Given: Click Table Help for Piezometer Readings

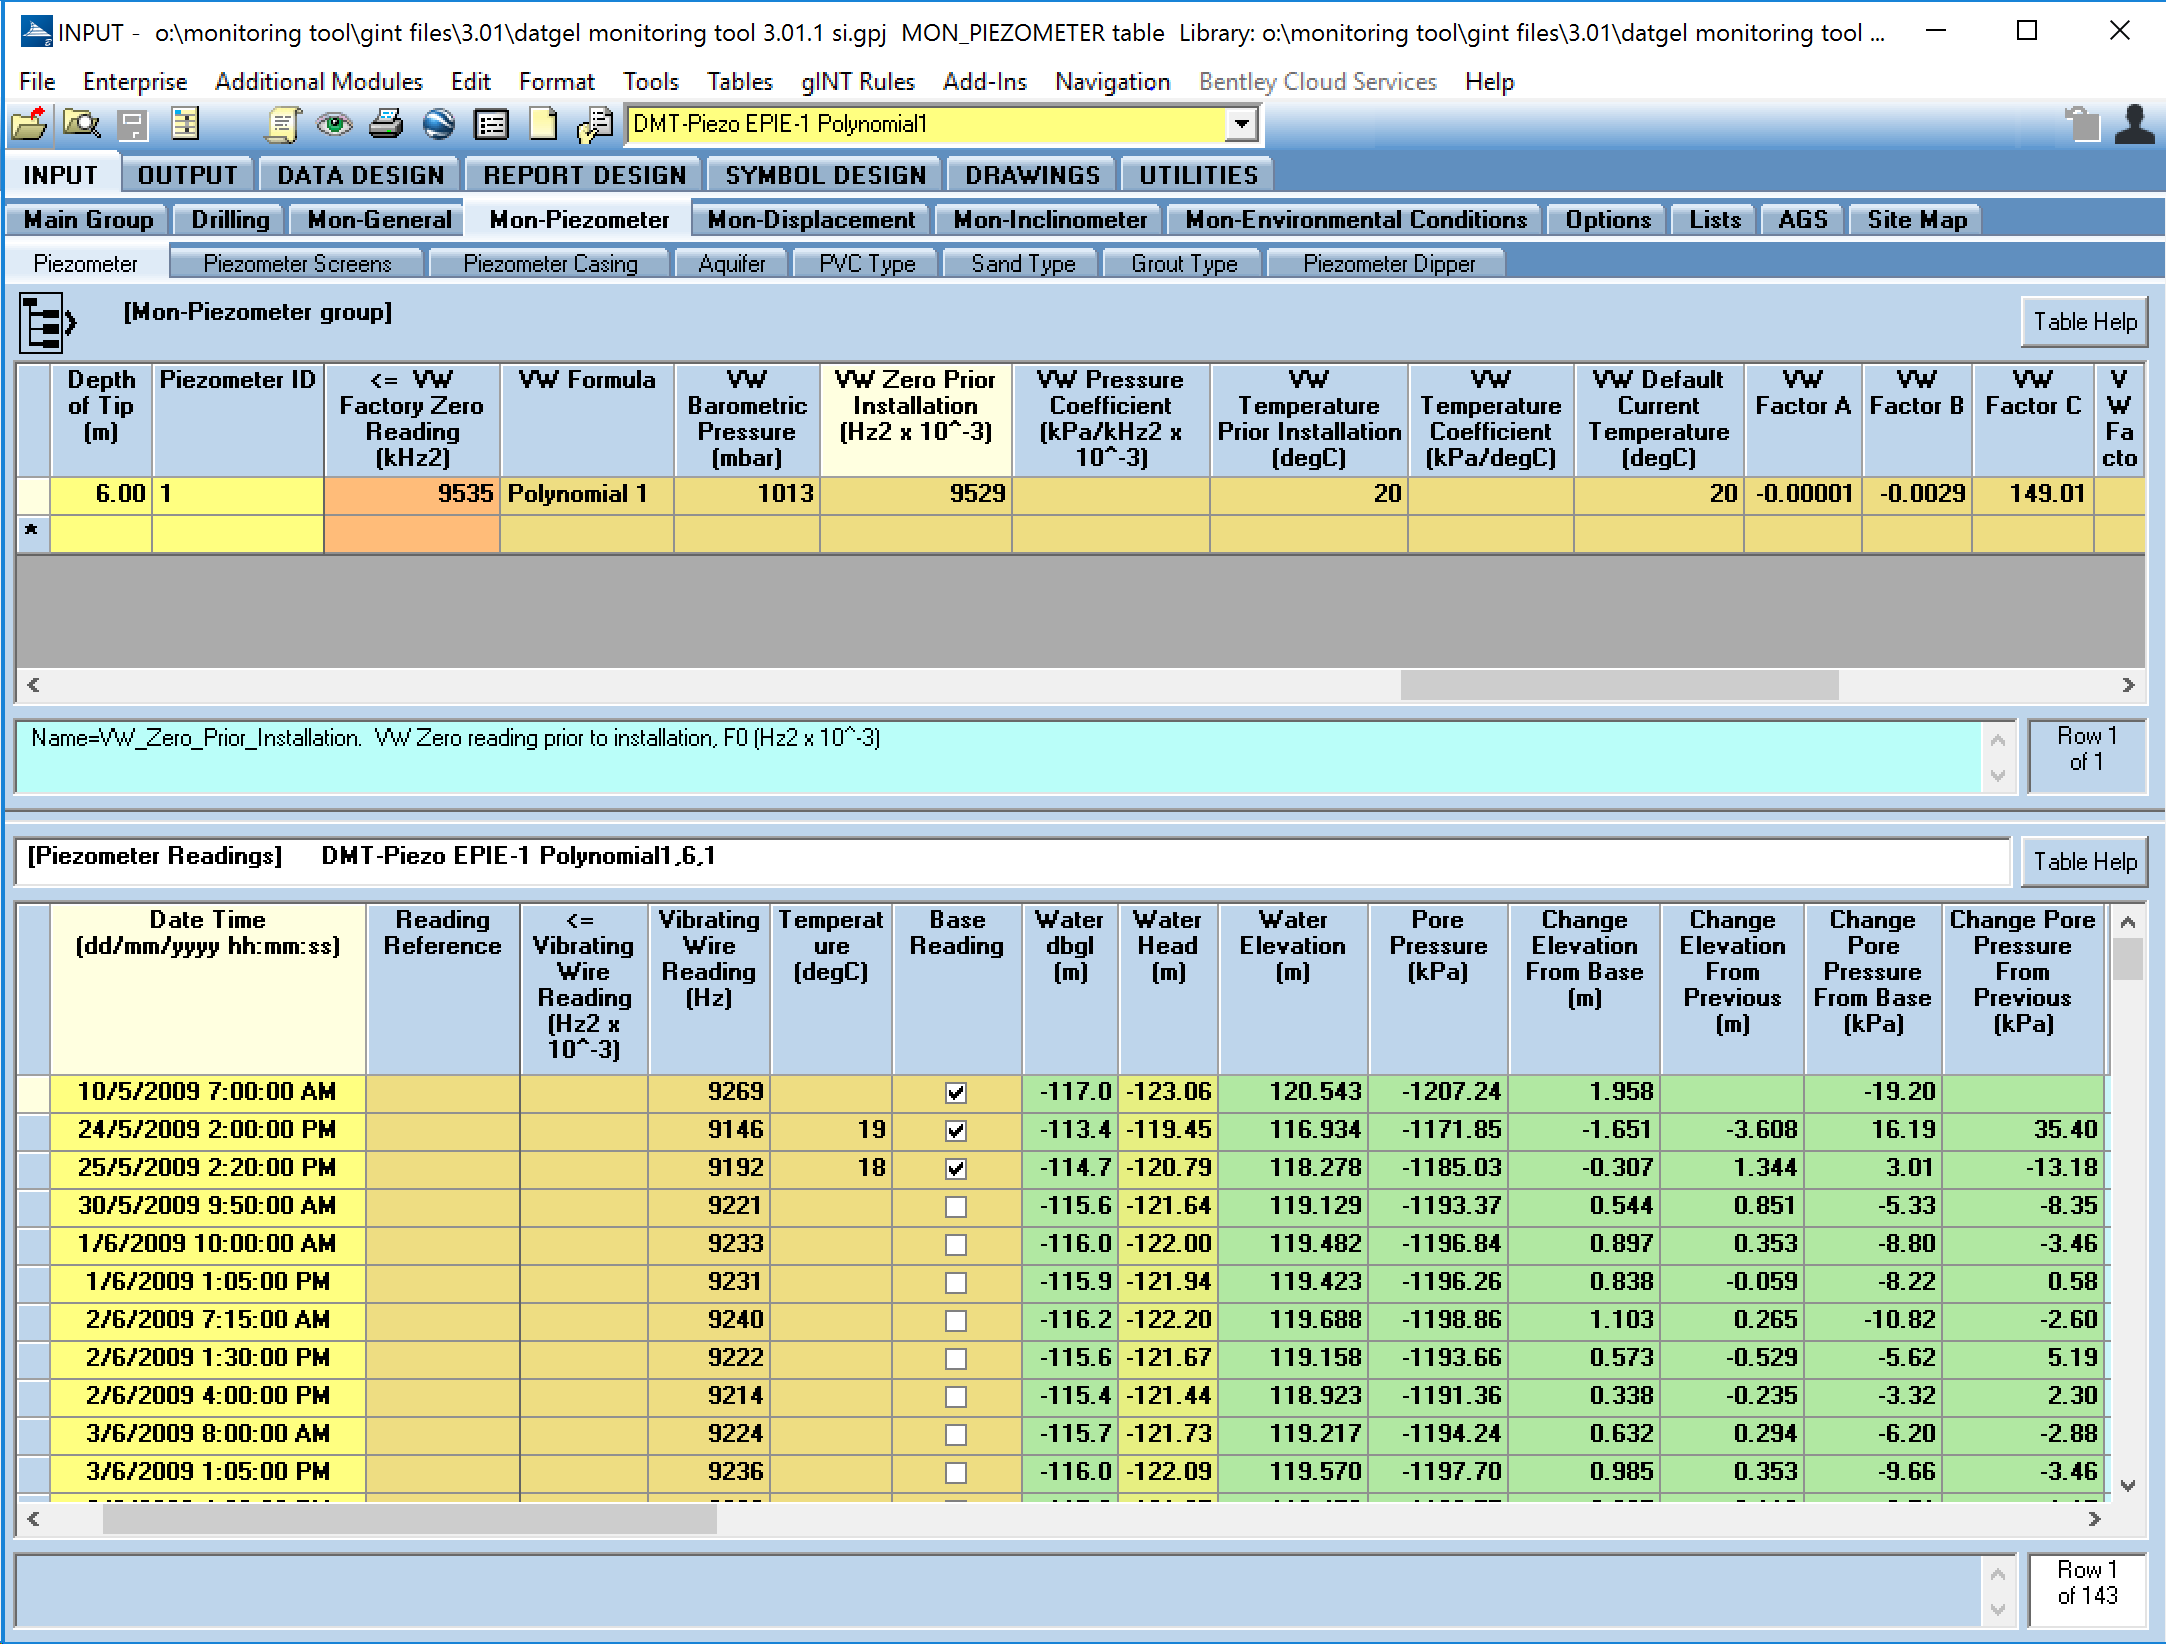Looking at the screenshot, I should pos(2084,862).
